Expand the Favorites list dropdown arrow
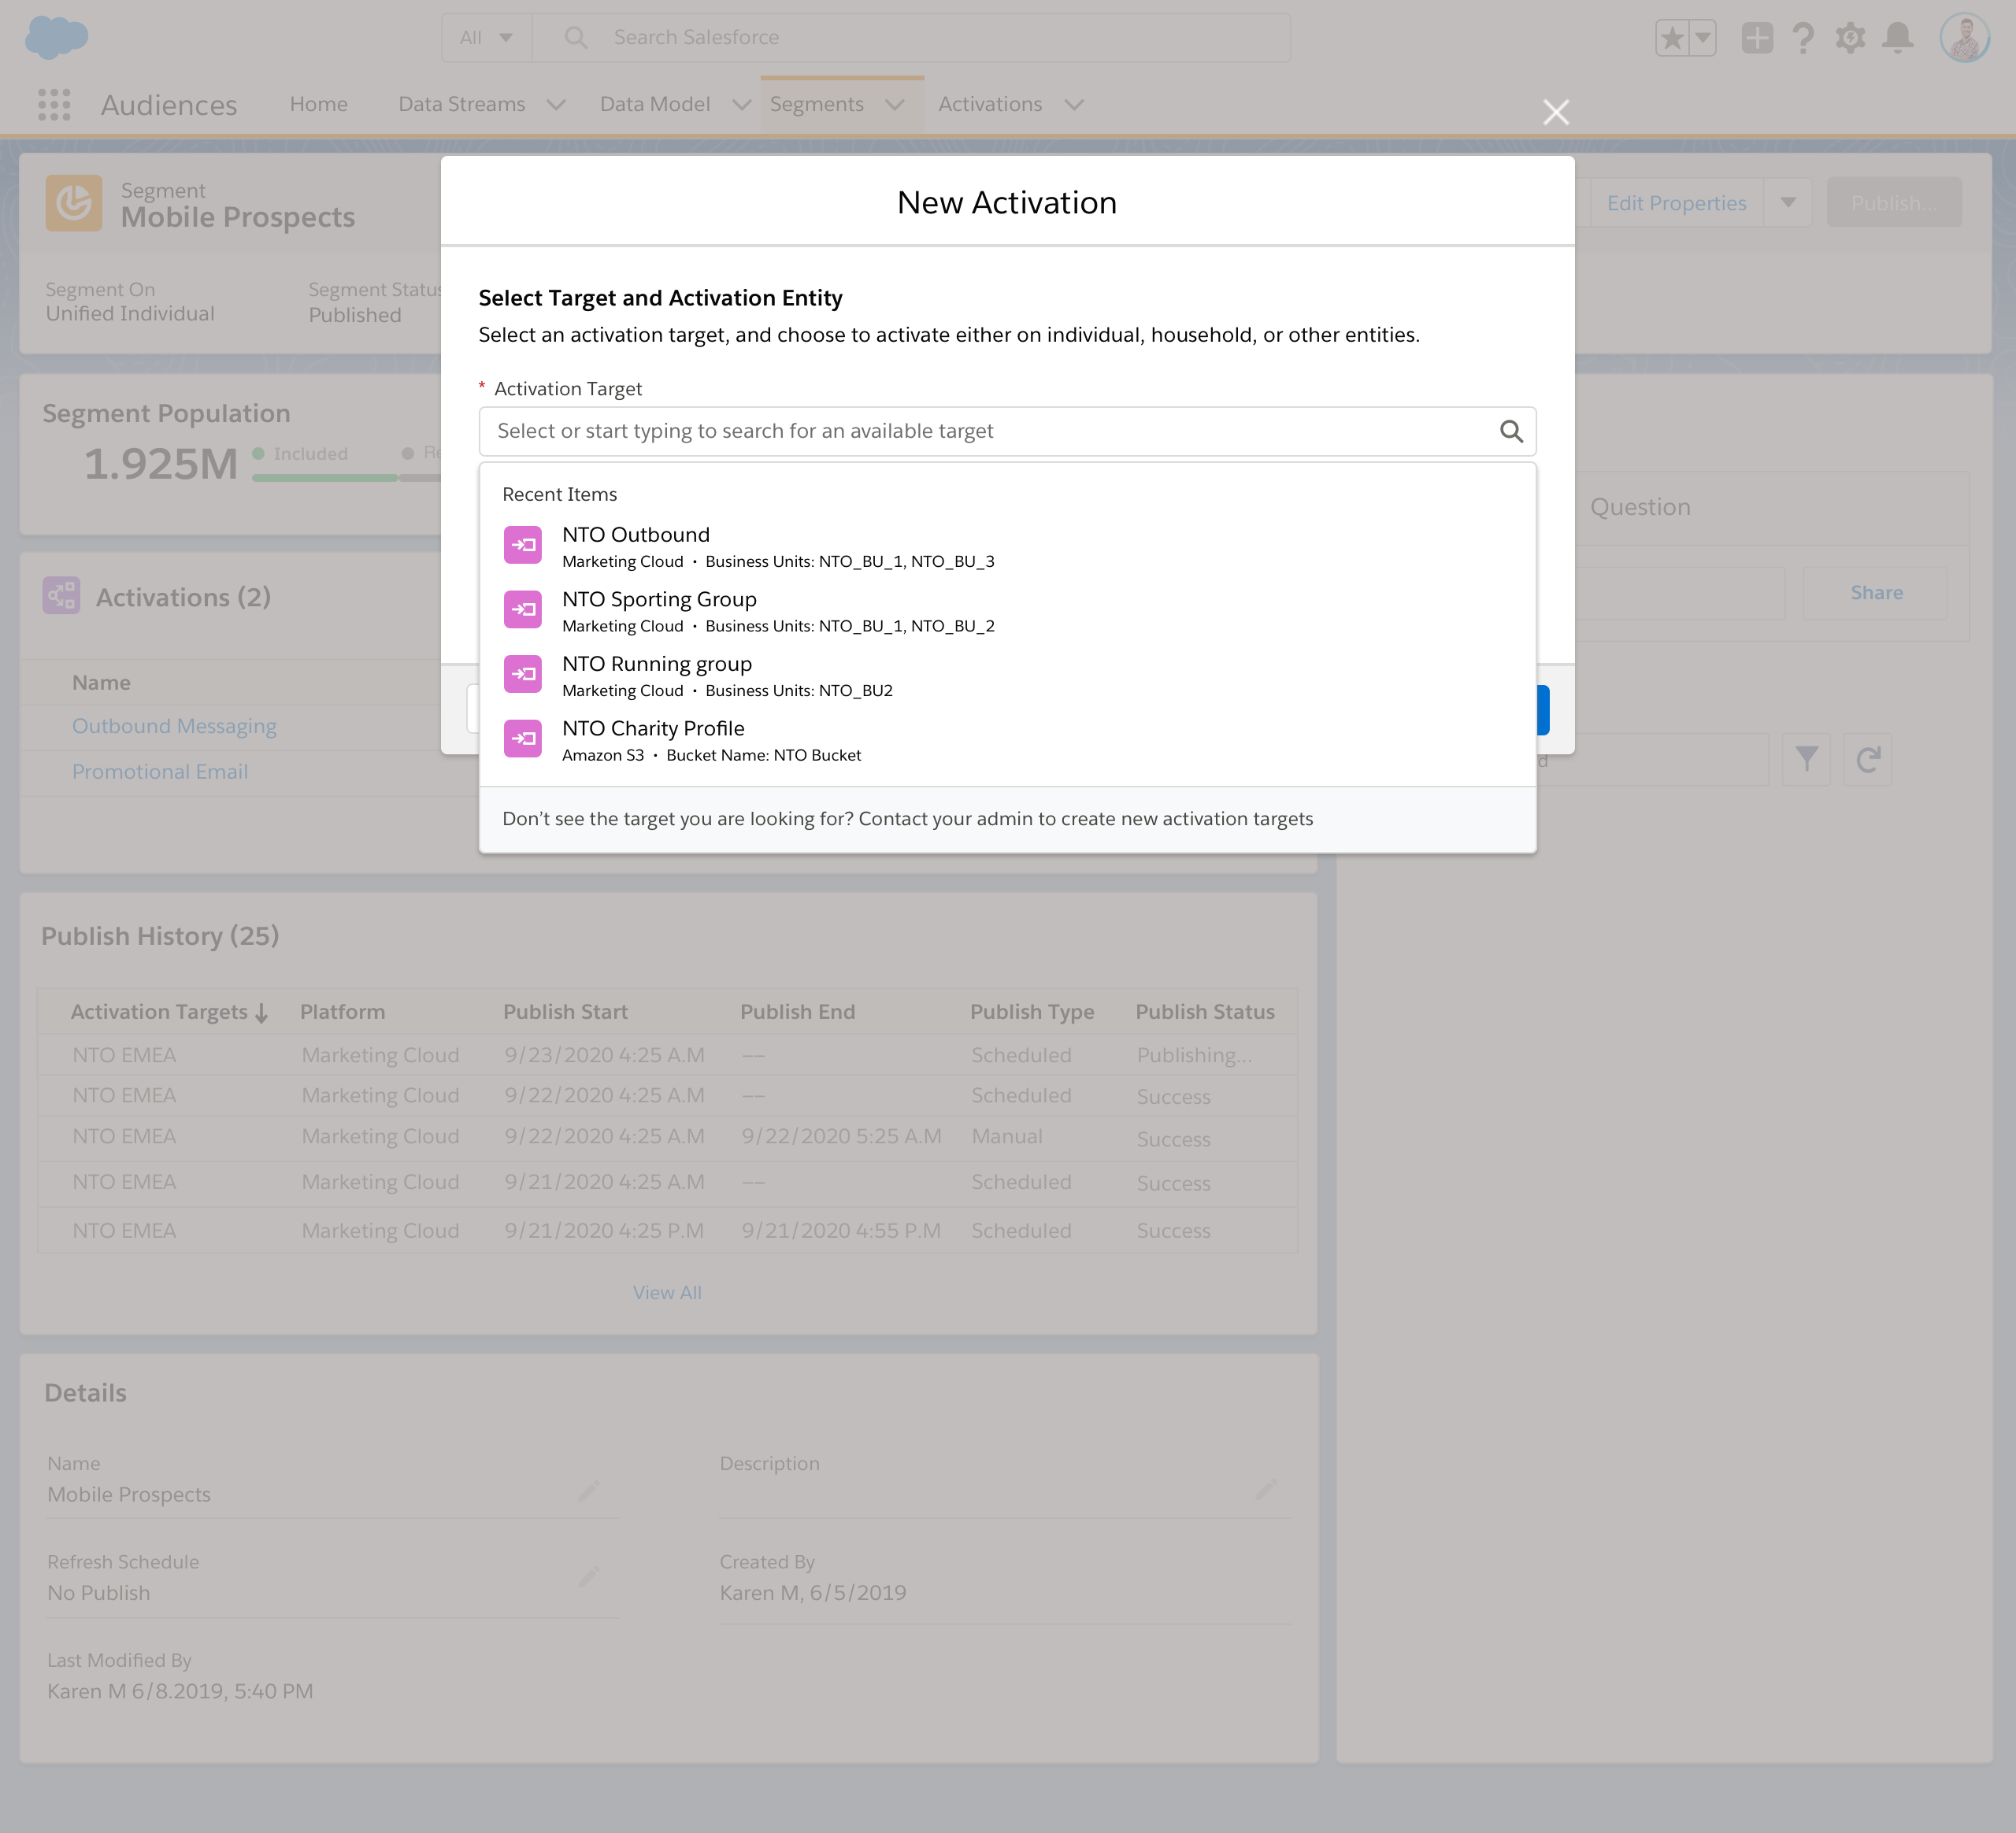The image size is (2016, 1833). 1703,38
